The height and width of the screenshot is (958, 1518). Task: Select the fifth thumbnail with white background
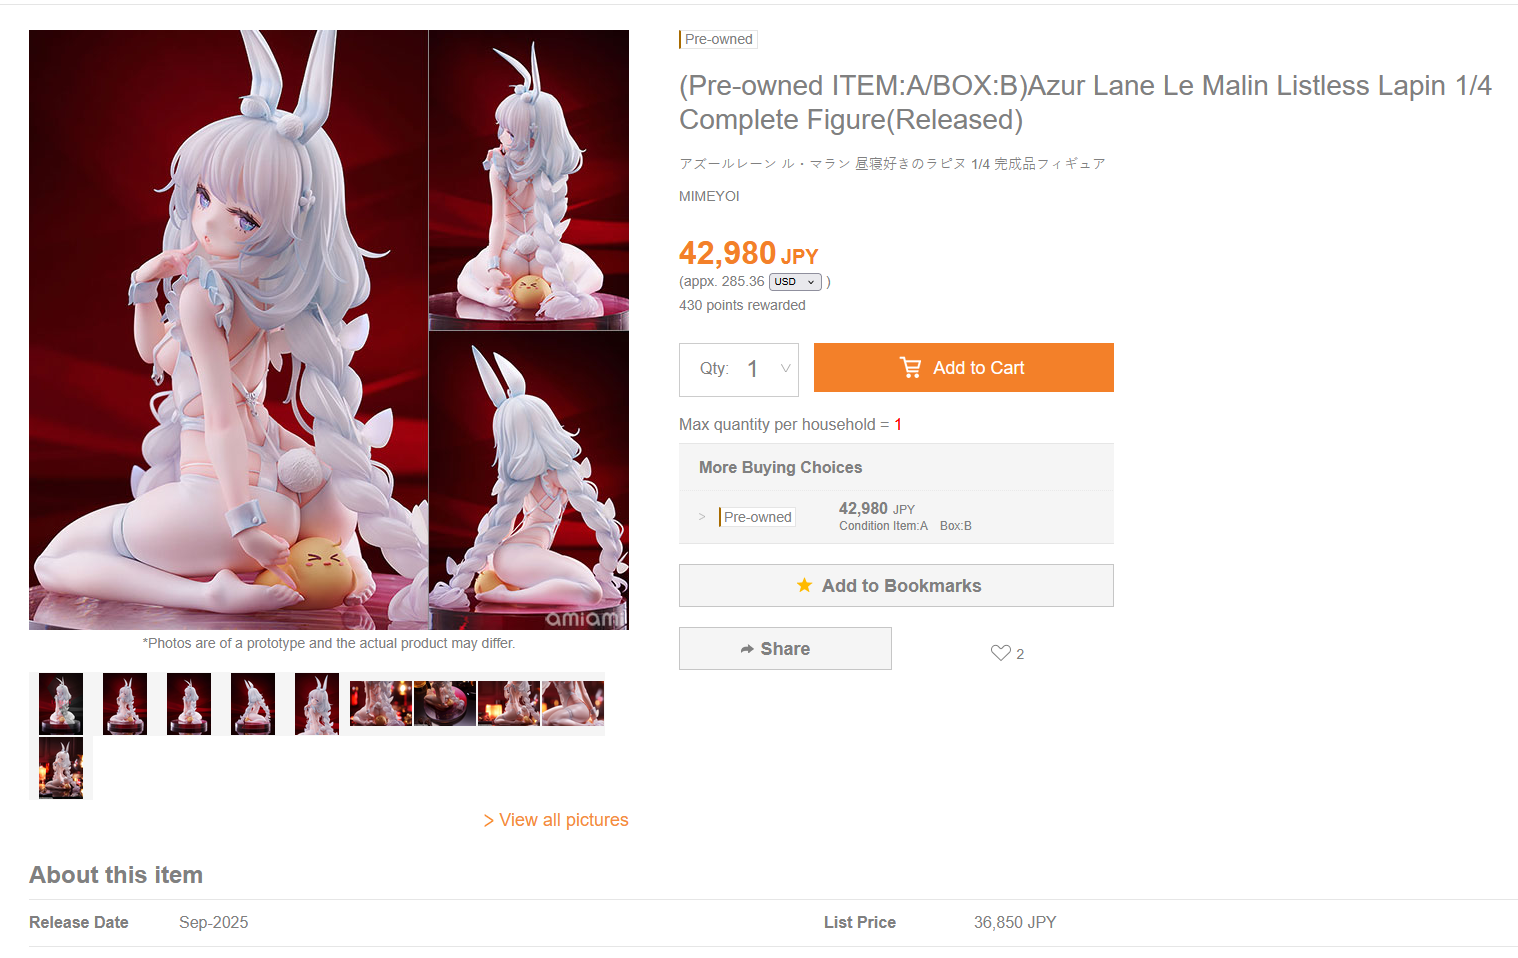pyautogui.click(x=317, y=704)
